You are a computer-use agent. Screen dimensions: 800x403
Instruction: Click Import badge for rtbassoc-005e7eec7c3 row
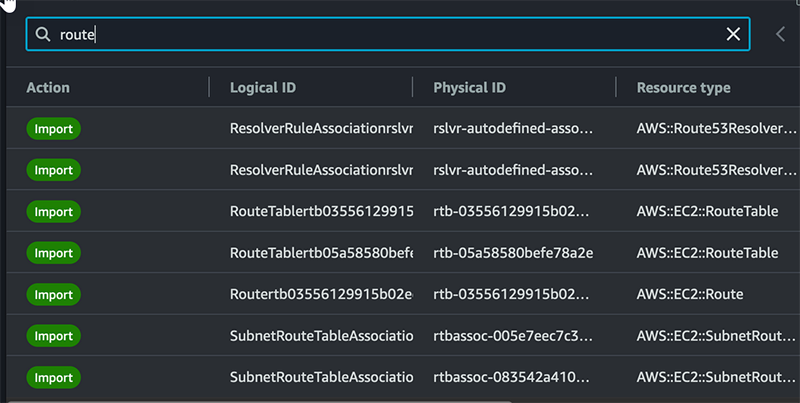point(53,336)
